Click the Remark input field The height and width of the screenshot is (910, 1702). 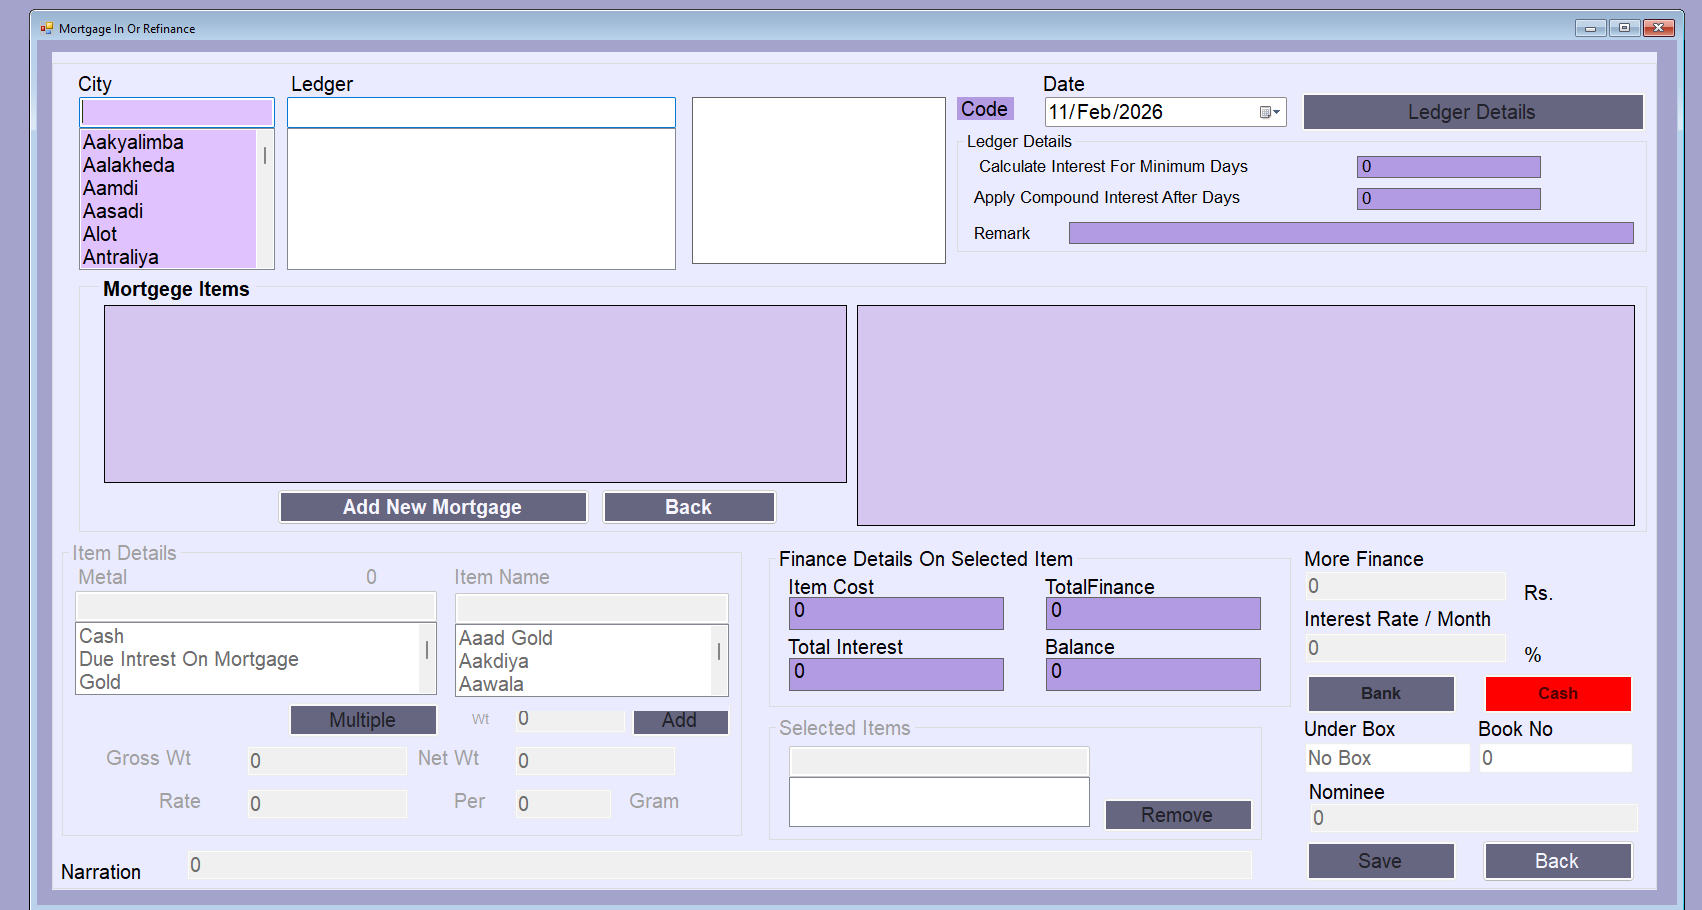(1351, 233)
